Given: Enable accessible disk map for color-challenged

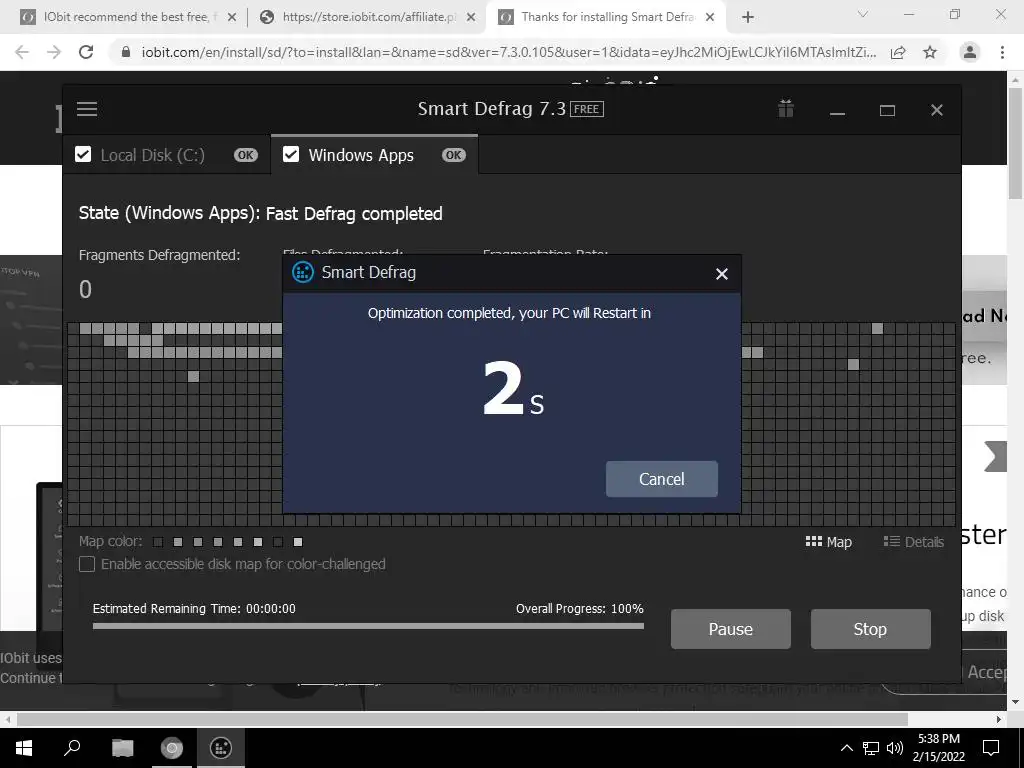Looking at the screenshot, I should click(87, 564).
